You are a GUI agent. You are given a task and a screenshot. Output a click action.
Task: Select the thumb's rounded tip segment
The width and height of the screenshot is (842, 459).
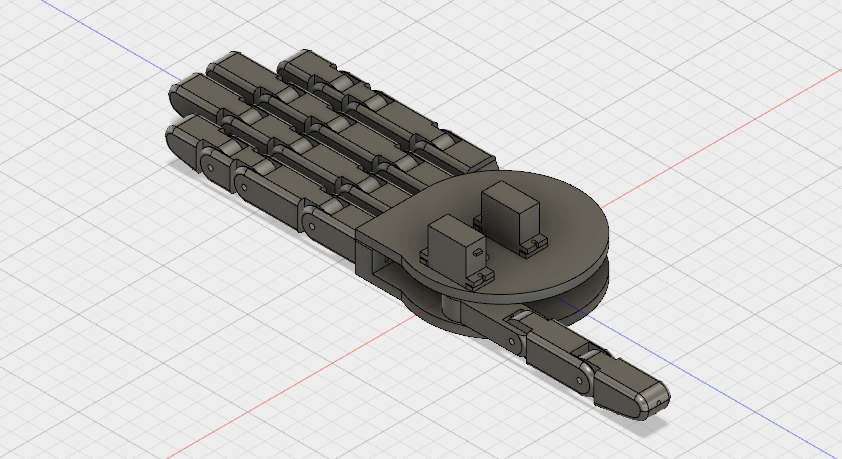[630, 388]
